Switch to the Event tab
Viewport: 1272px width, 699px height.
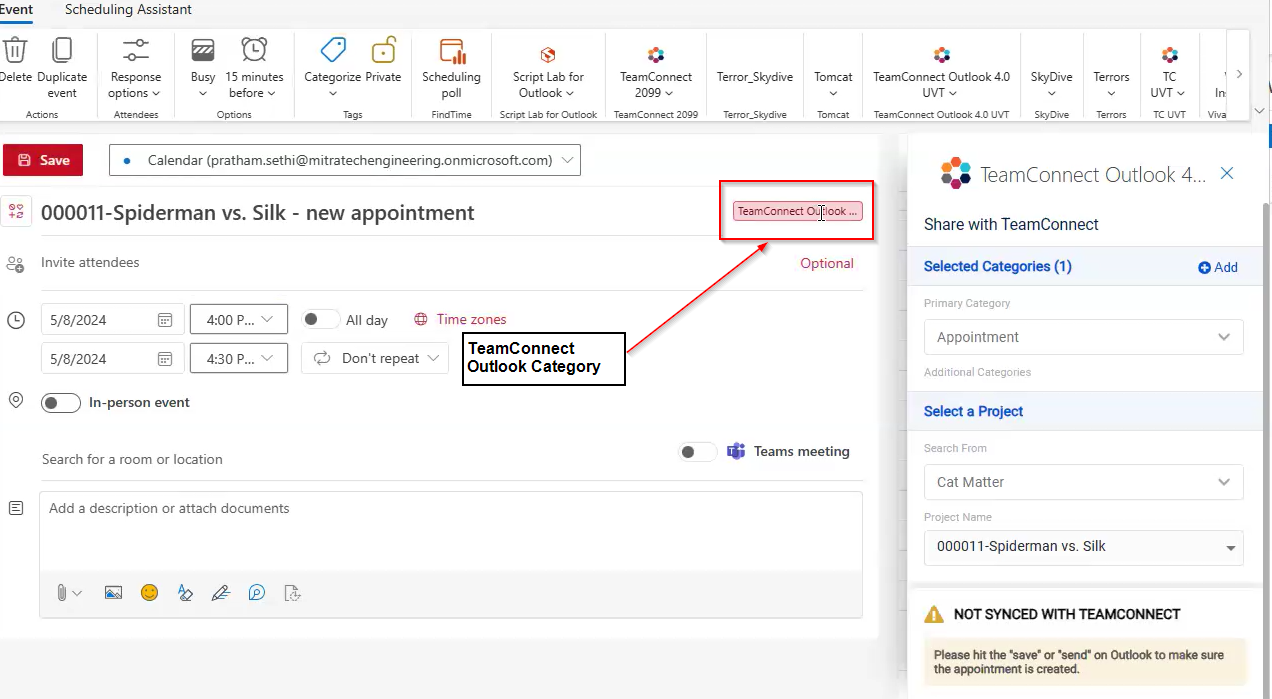point(16,10)
